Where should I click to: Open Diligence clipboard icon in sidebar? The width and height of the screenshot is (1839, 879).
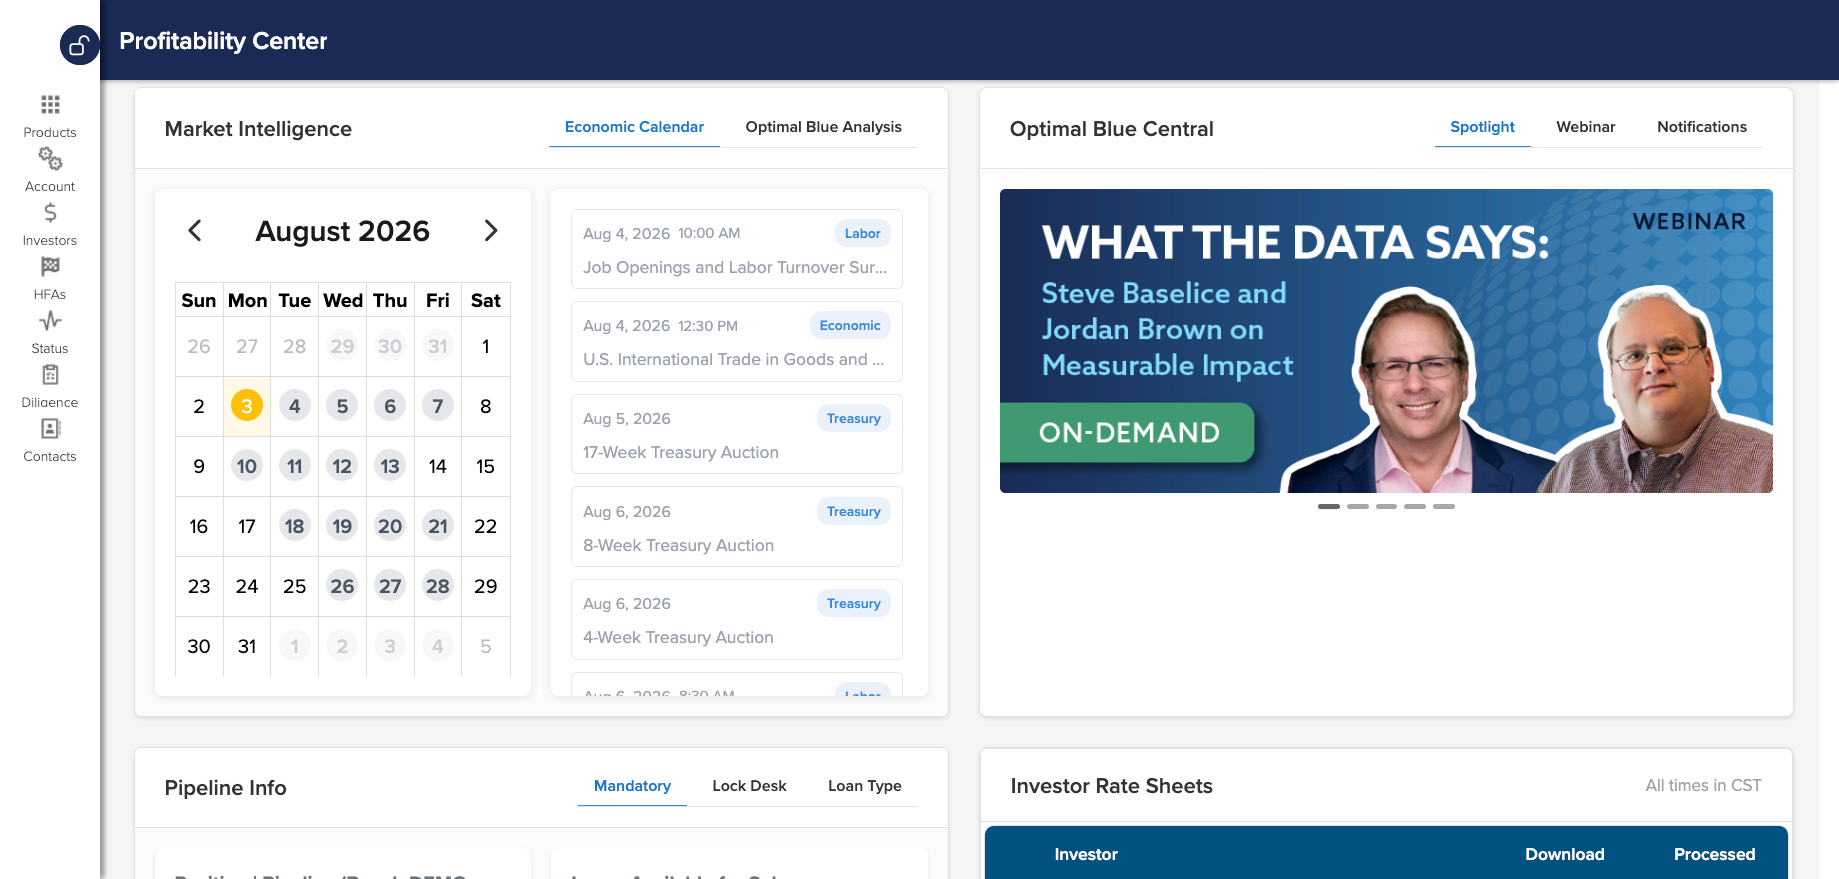pyautogui.click(x=50, y=375)
